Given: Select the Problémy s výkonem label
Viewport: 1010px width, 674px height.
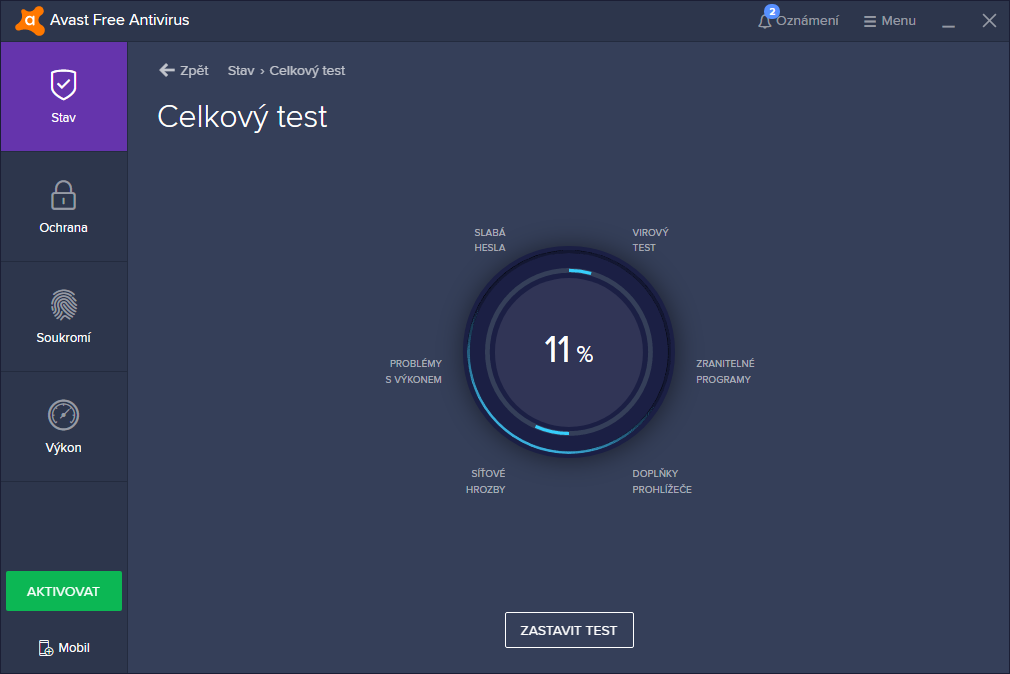Looking at the screenshot, I should tap(414, 371).
